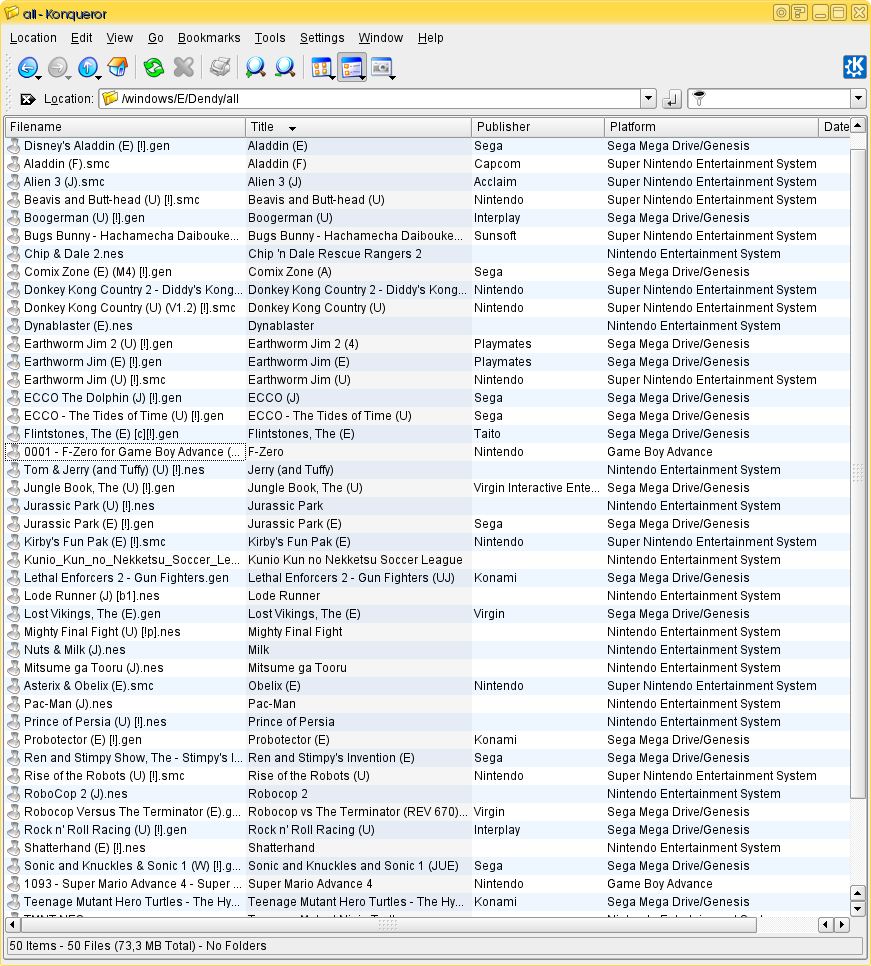
Task: Click the Konqueror window menu icon in titlebar
Action: pyautogui.click(x=11, y=12)
